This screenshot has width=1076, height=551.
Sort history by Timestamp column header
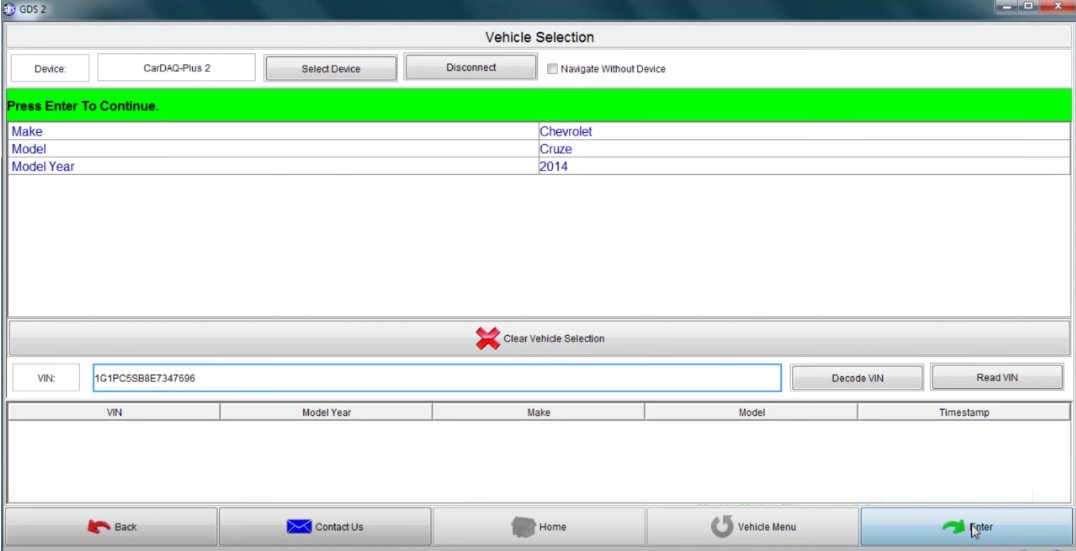click(x=963, y=412)
